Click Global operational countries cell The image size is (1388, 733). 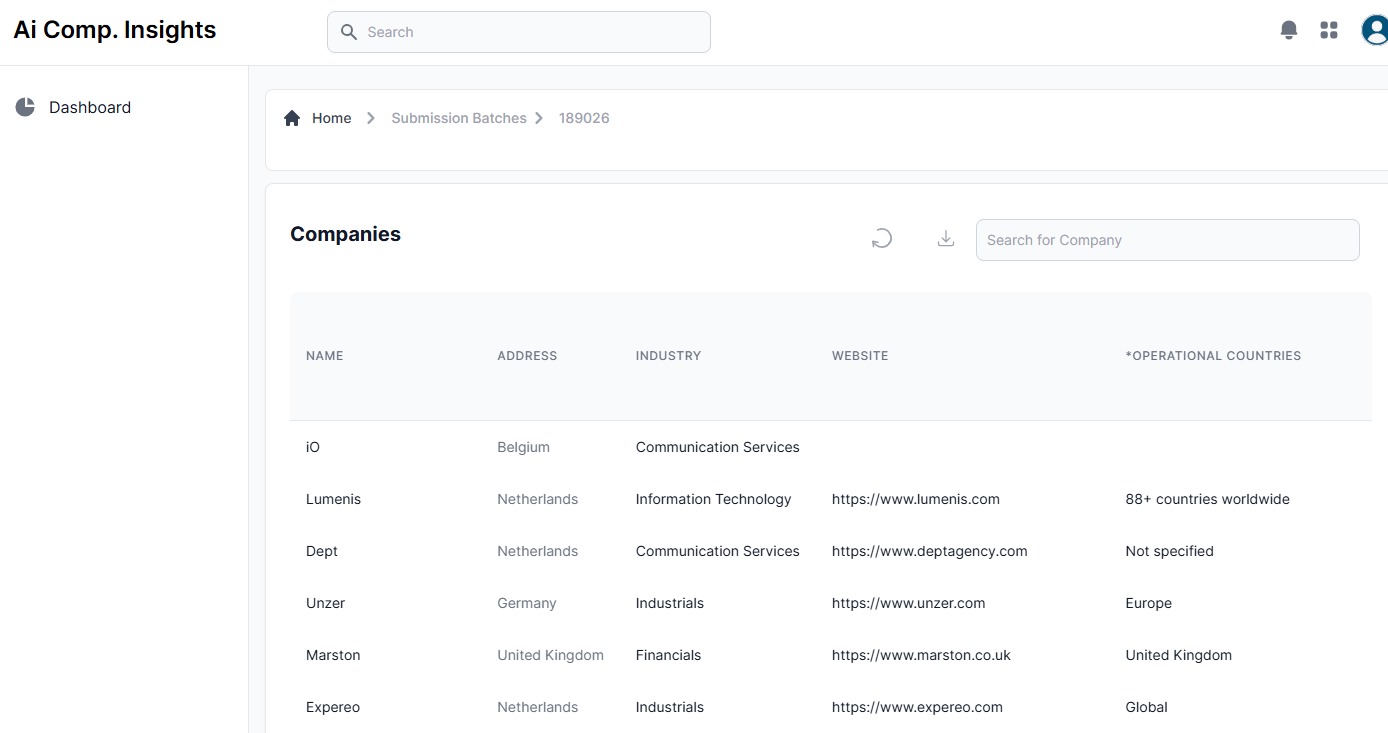click(x=1146, y=707)
